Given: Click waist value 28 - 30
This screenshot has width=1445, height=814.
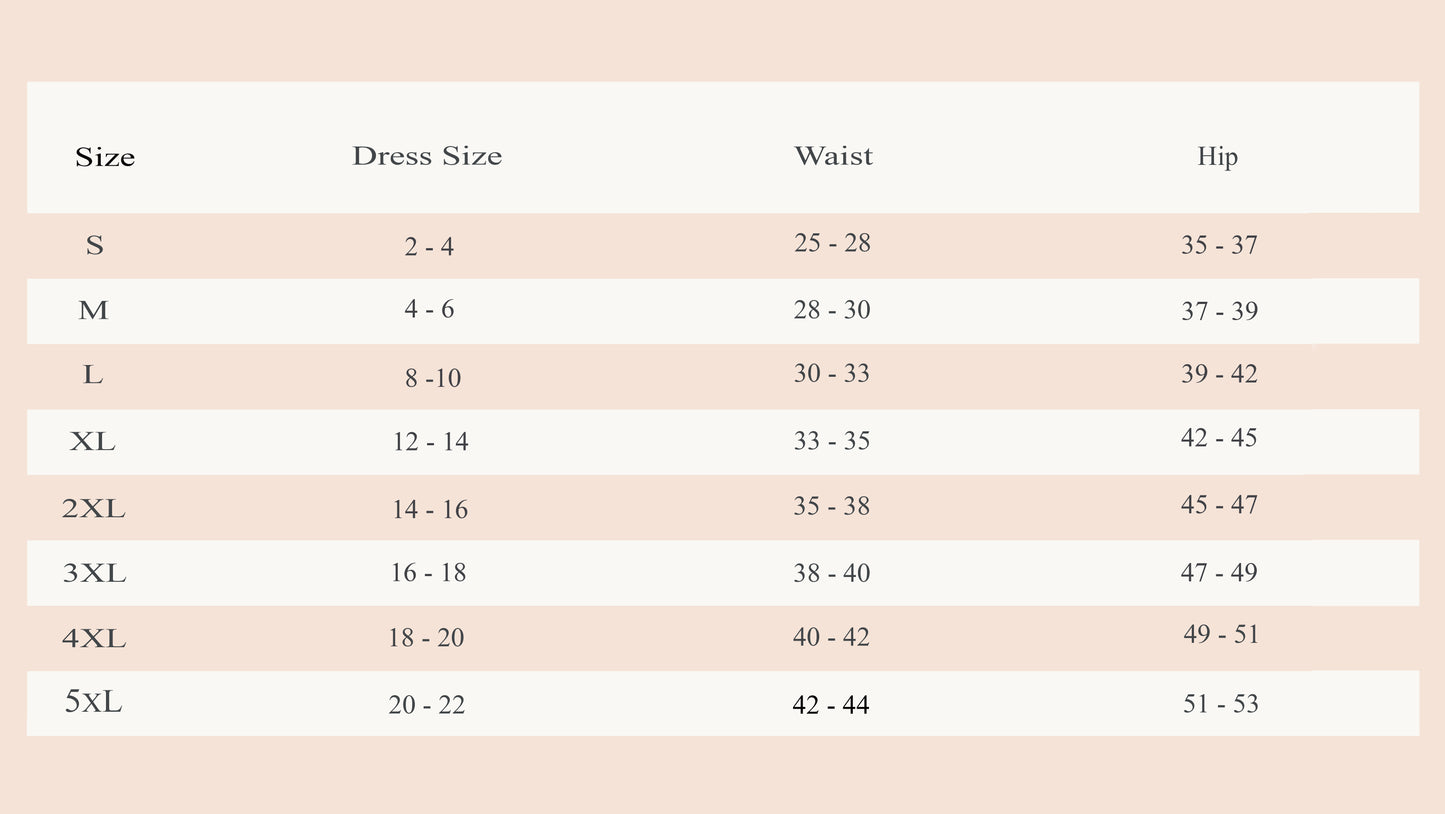Looking at the screenshot, I should click(x=832, y=310).
